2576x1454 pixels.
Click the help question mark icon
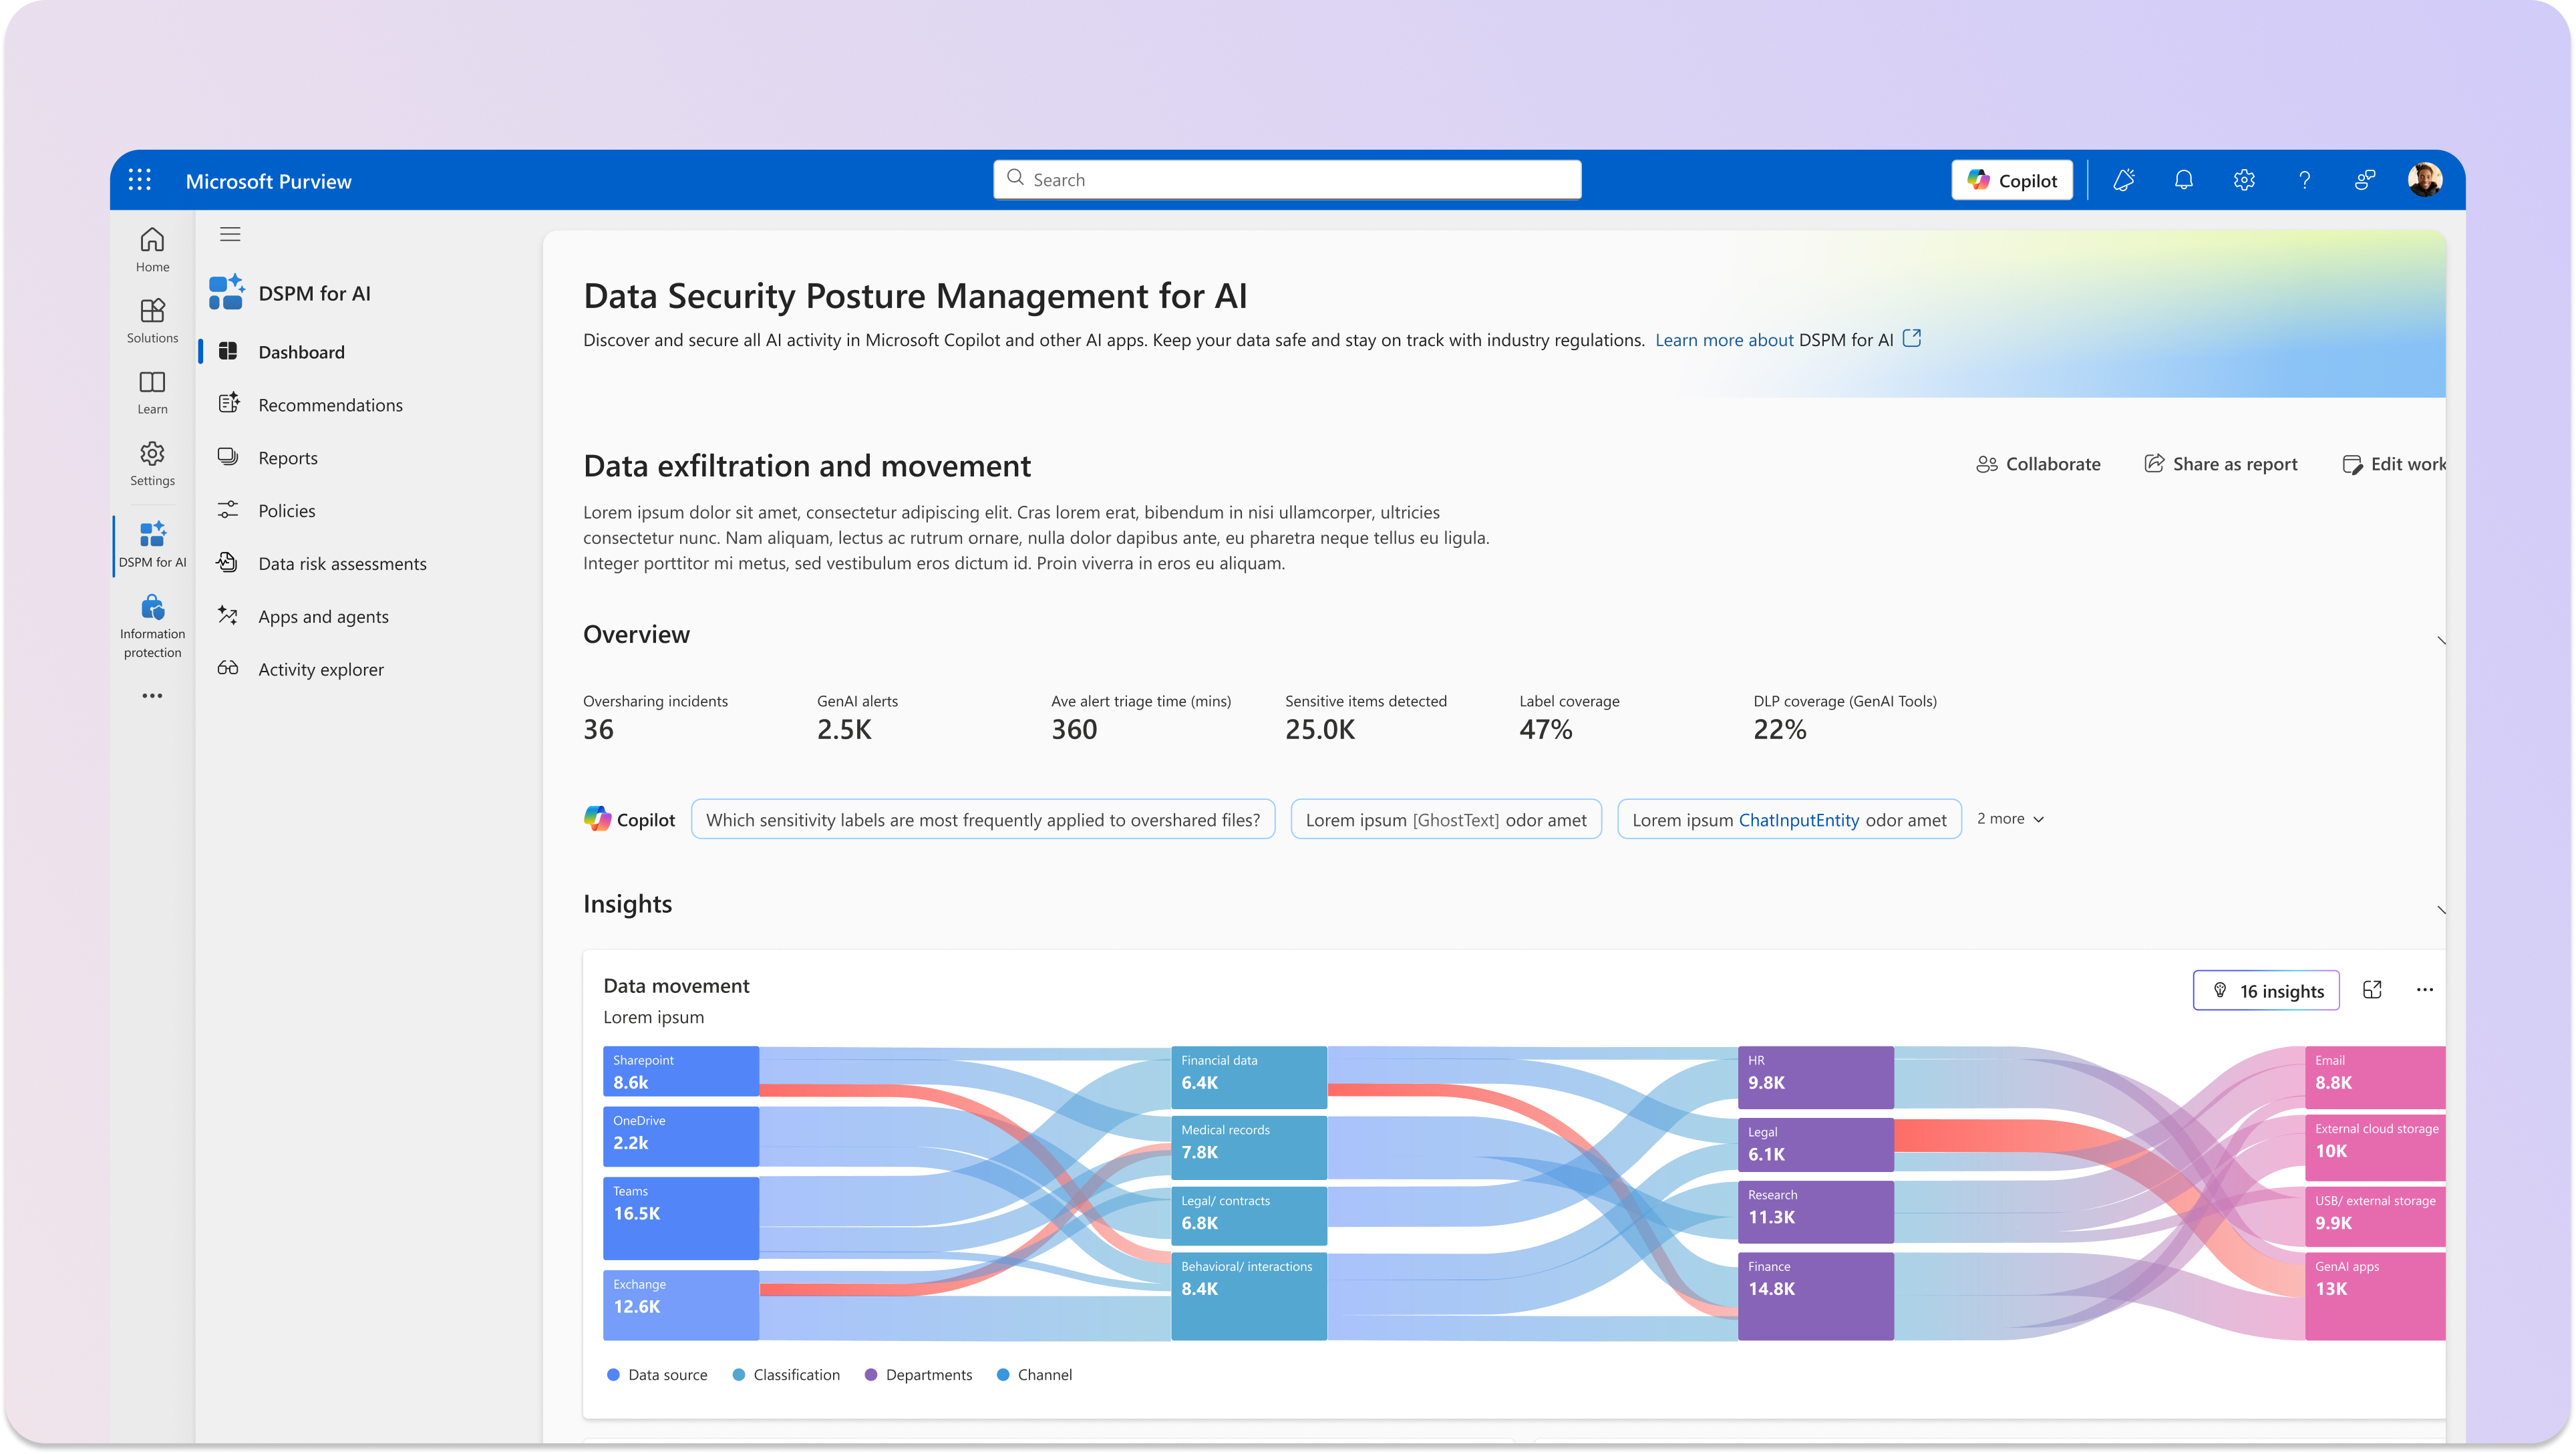[x=2304, y=180]
